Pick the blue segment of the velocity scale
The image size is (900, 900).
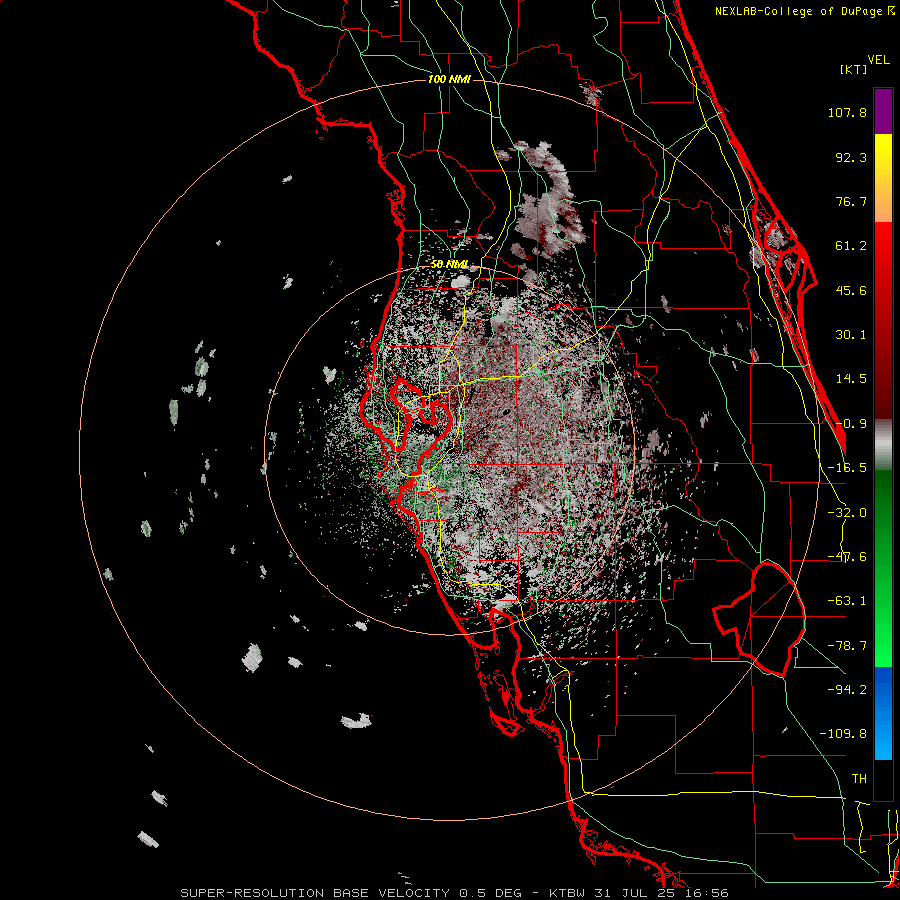(x=883, y=713)
